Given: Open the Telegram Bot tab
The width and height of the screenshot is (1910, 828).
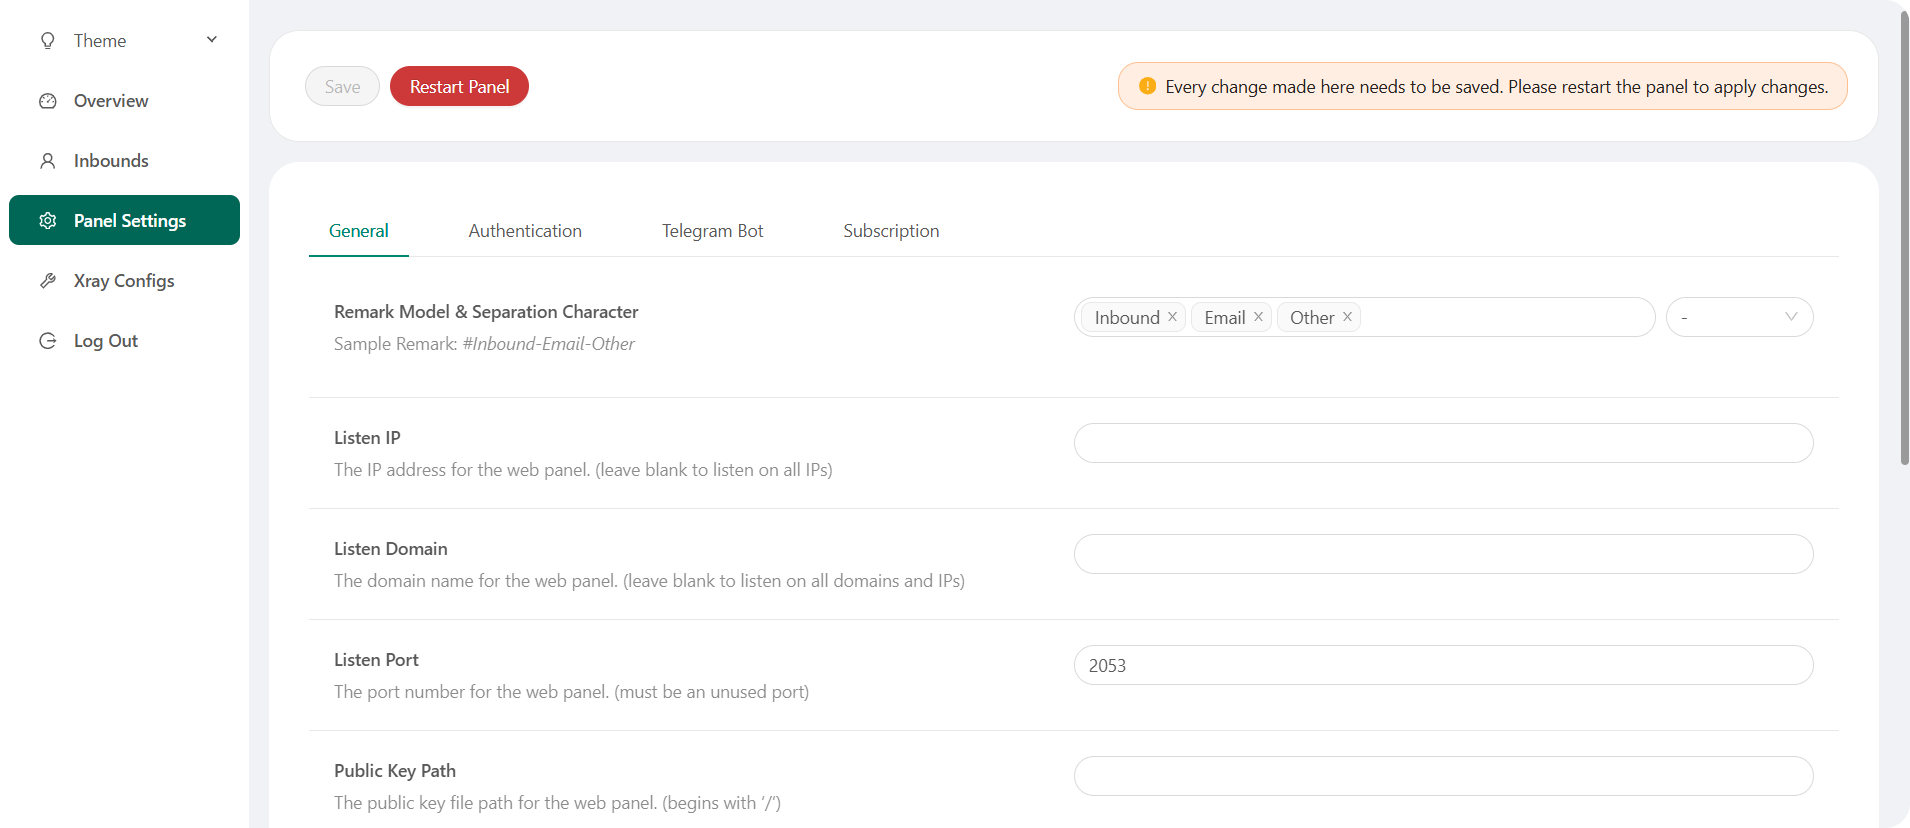Looking at the screenshot, I should (712, 231).
